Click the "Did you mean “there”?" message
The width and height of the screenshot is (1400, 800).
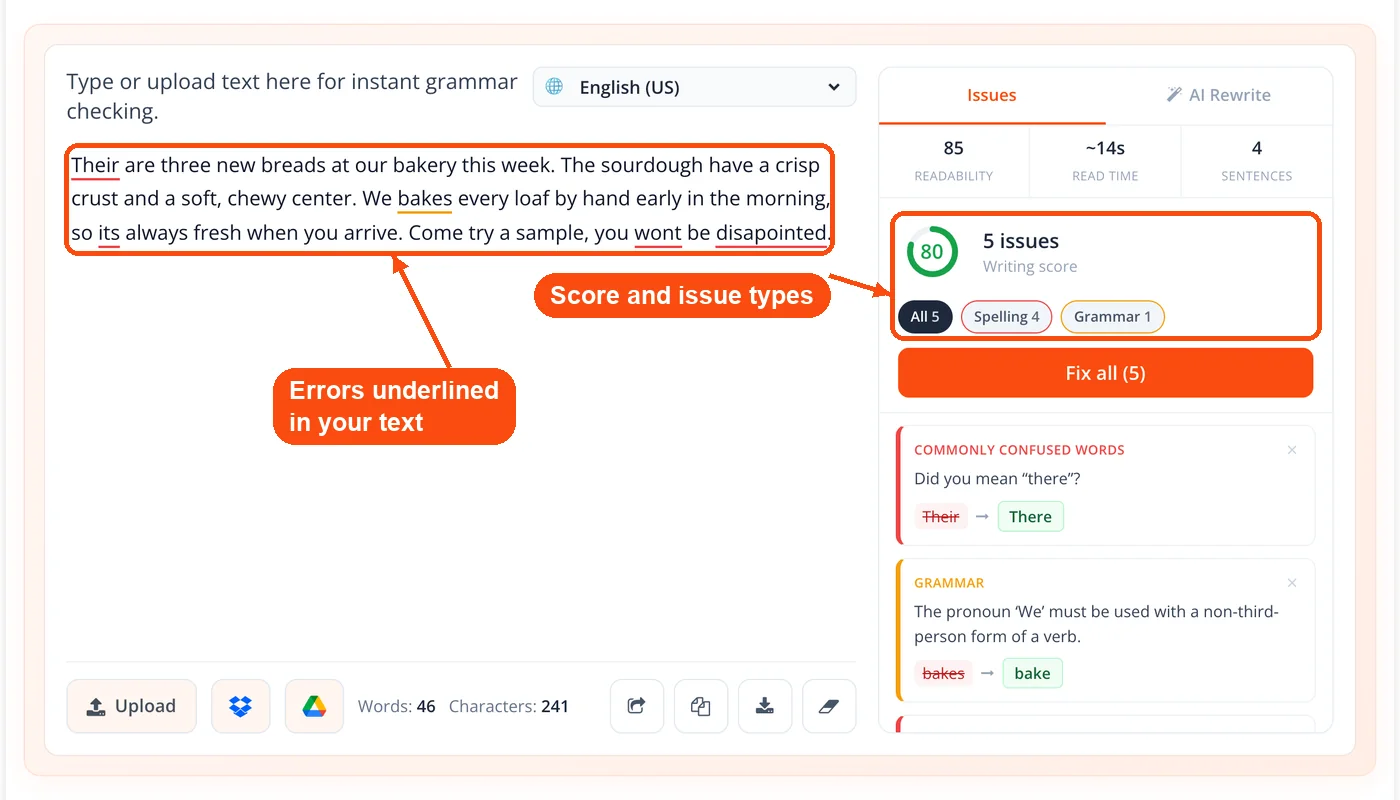[997, 479]
